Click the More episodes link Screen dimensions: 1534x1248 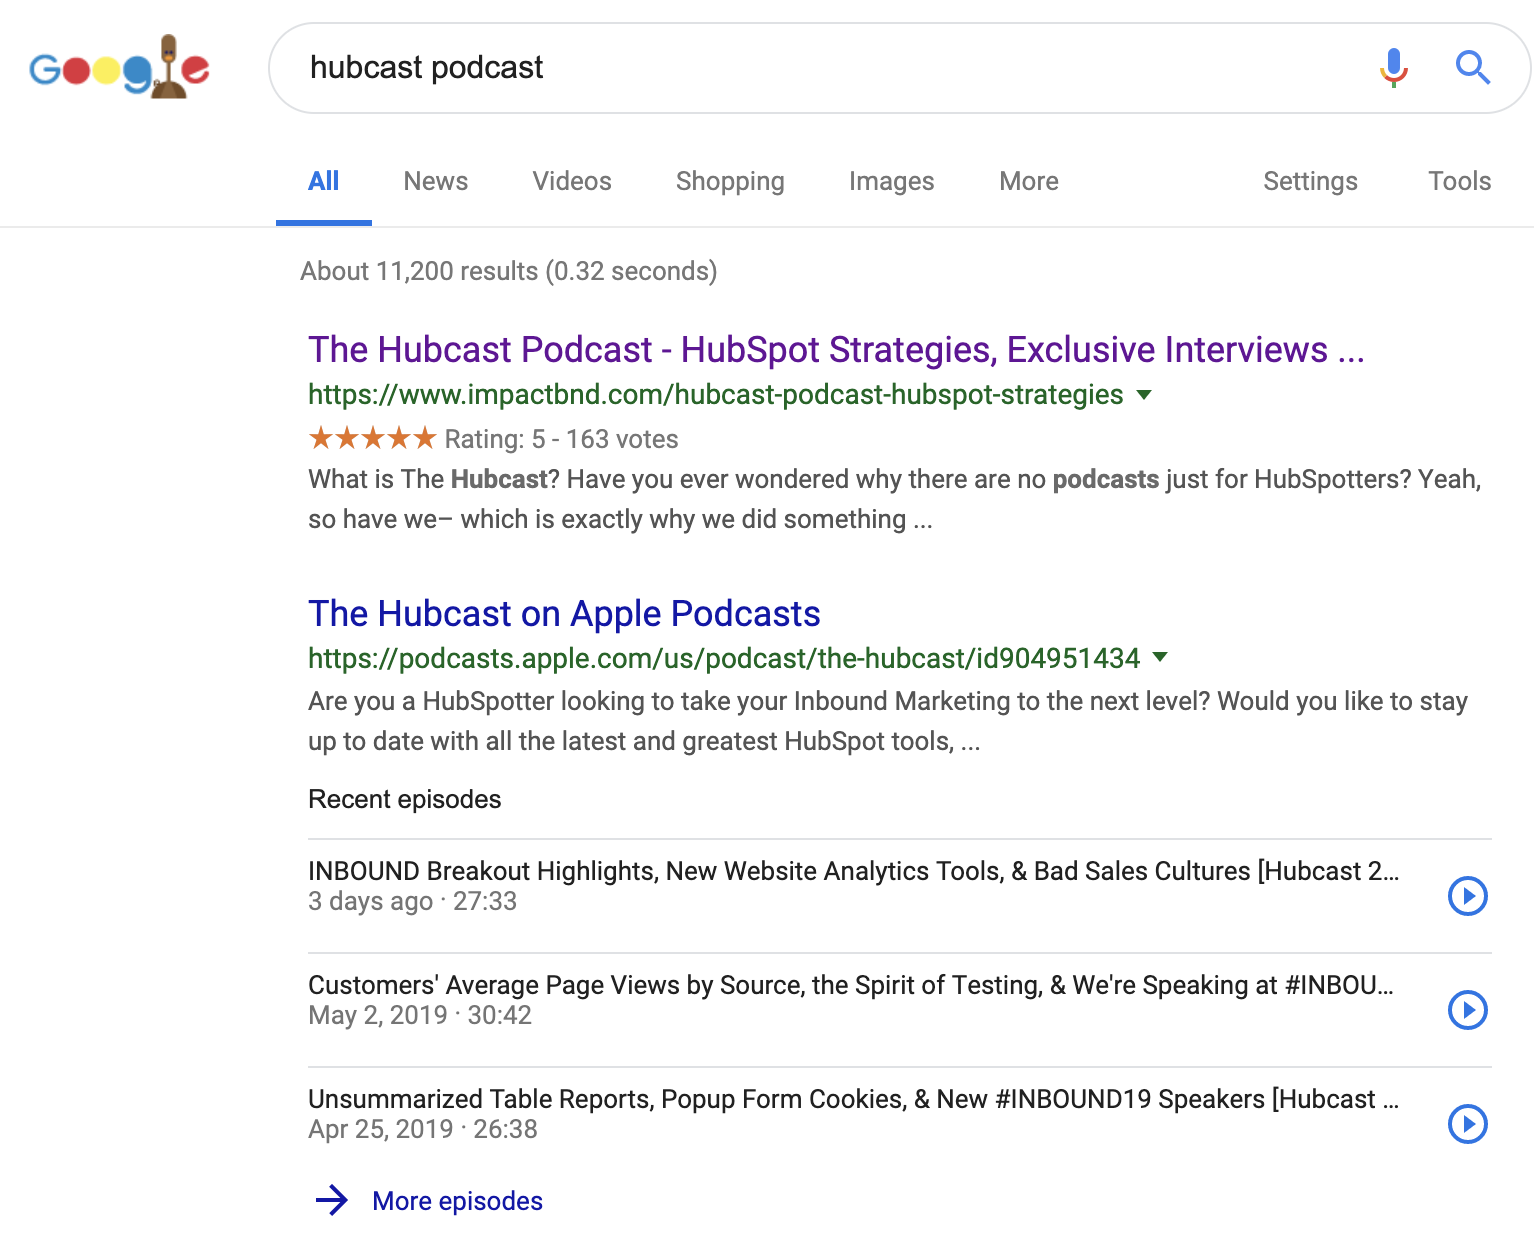point(457,1201)
